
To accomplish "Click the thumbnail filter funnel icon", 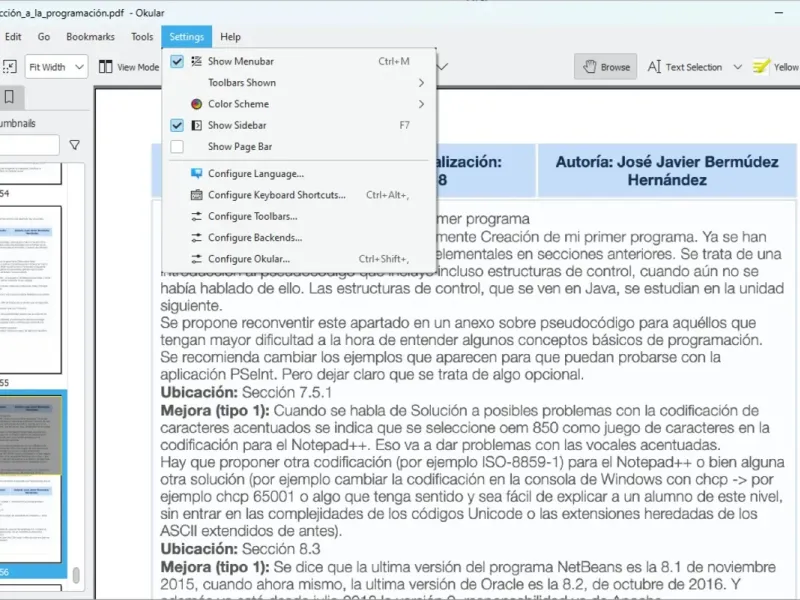I will (74, 145).
